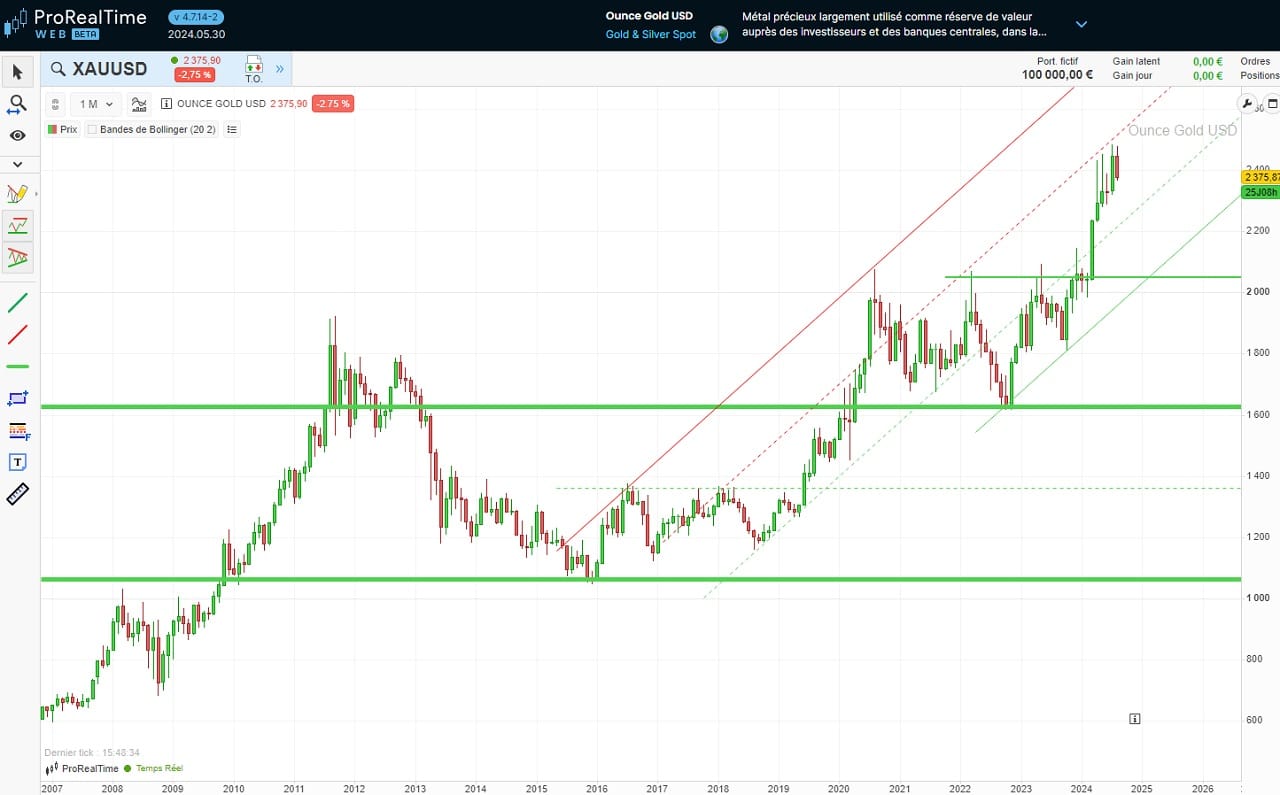The height and width of the screenshot is (795, 1280).
Task: Open the T.O. order ticket icon
Action: (x=253, y=69)
